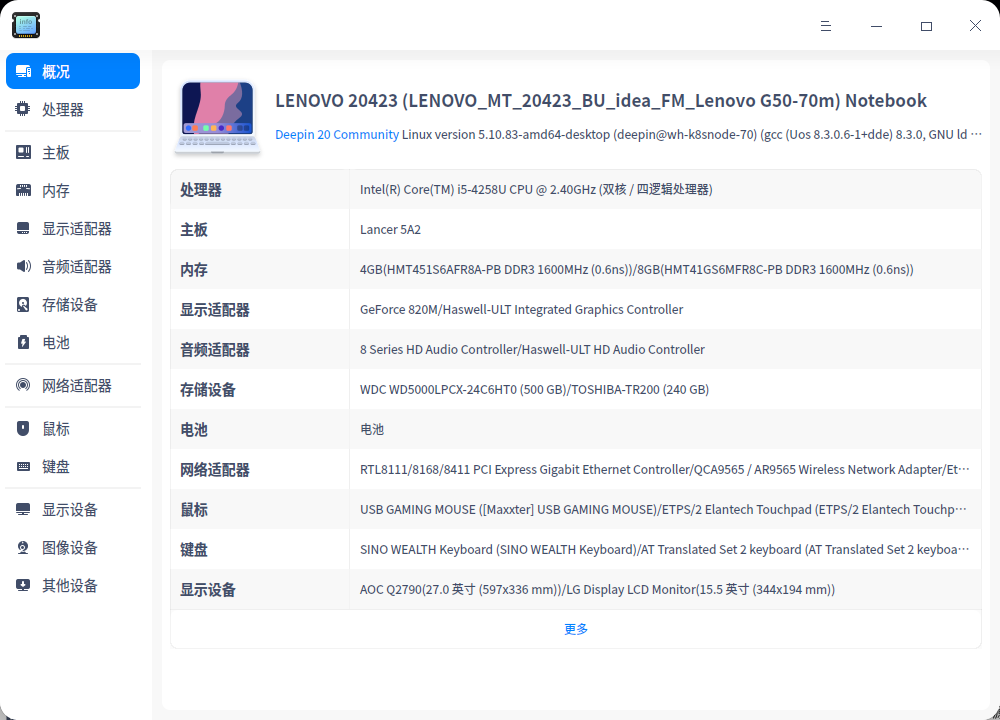
Task: Click the 内存 (Memory) sidebar icon
Action: pos(22,189)
